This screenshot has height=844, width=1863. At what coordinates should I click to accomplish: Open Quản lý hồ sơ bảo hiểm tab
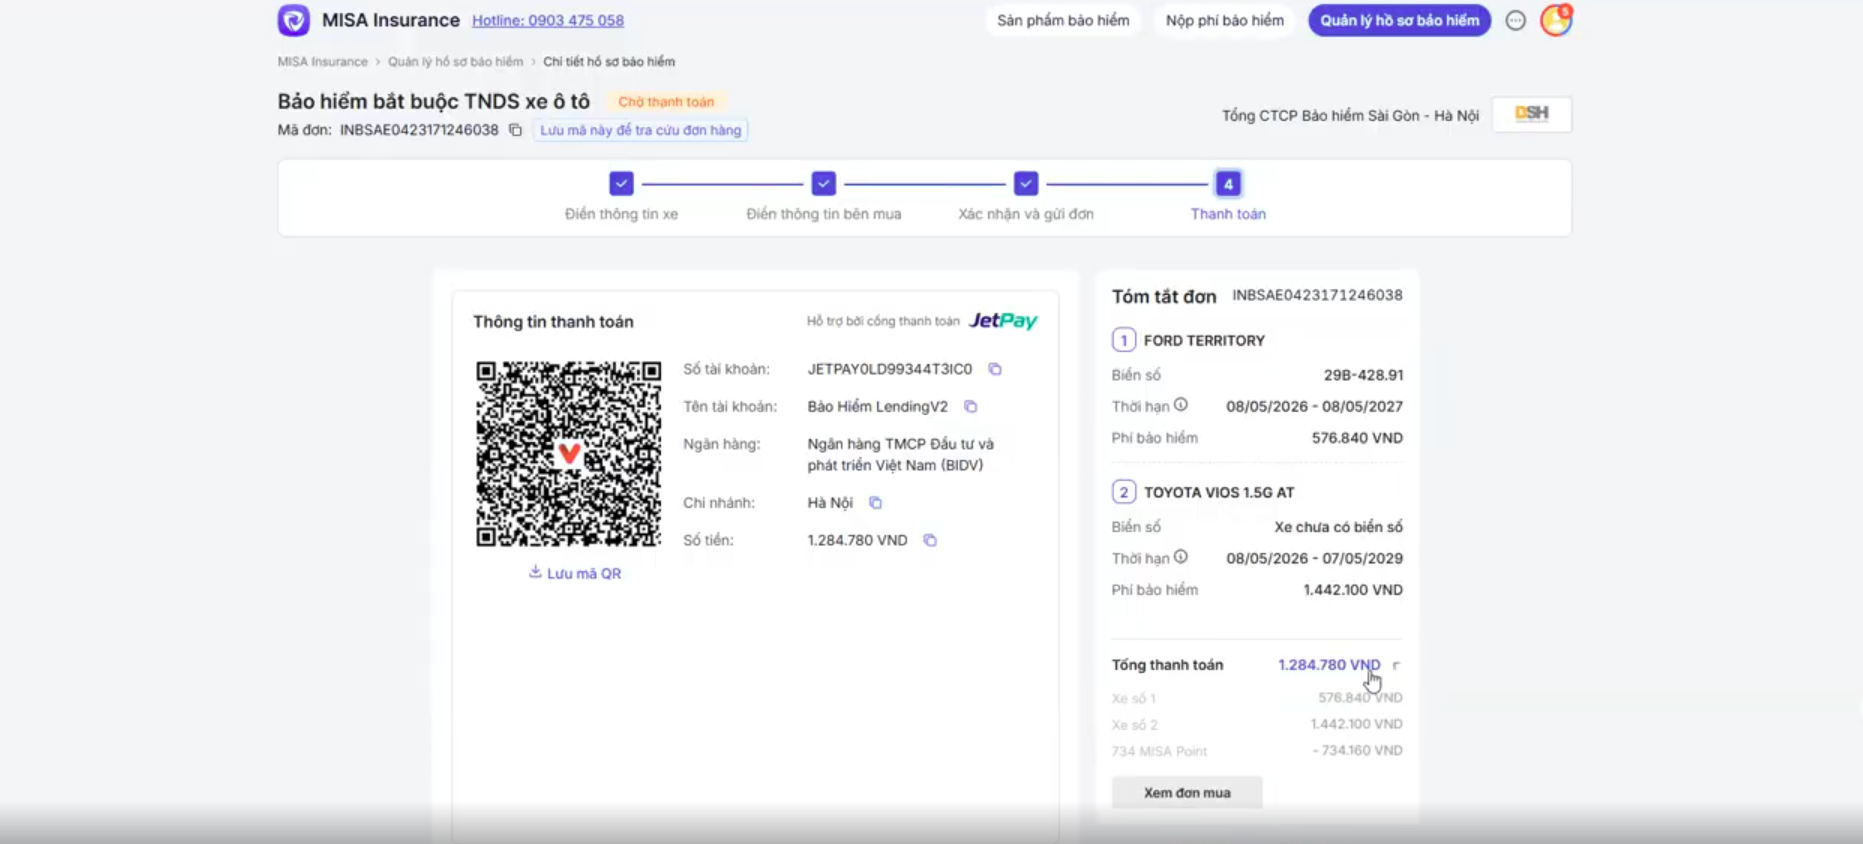point(1399,20)
